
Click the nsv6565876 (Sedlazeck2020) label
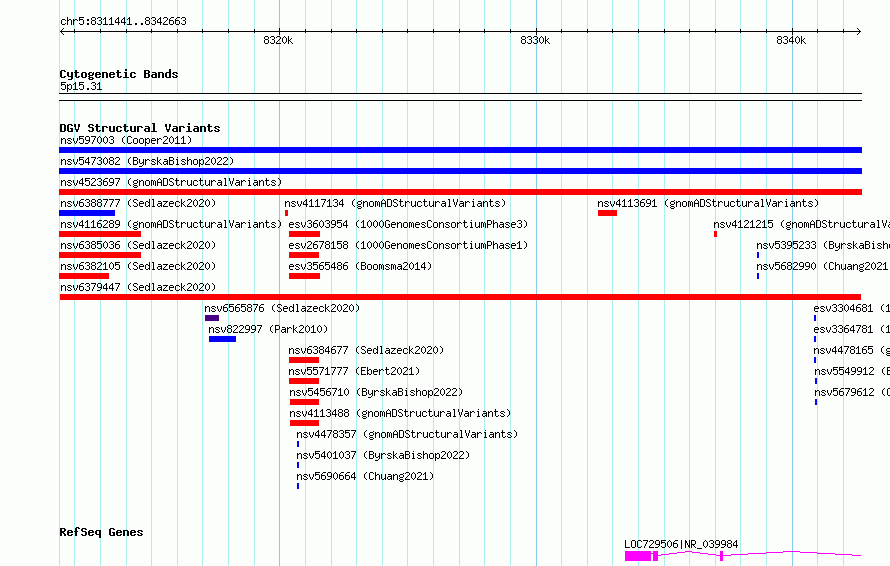282,308
